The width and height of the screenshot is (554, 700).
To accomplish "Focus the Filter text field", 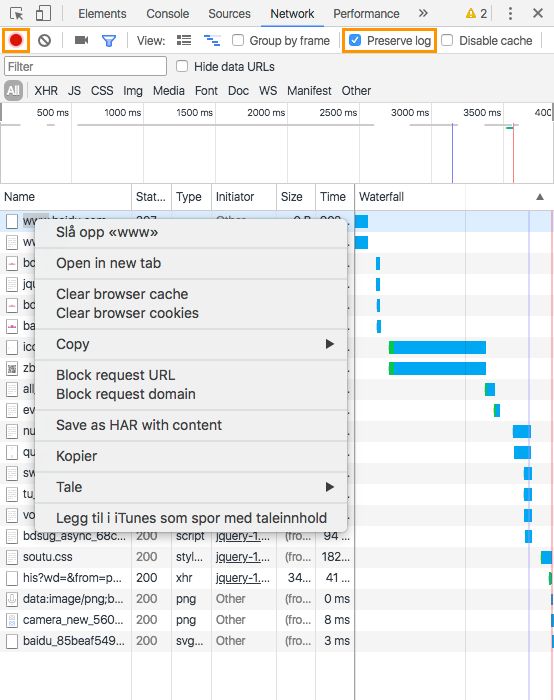I will pos(85,67).
